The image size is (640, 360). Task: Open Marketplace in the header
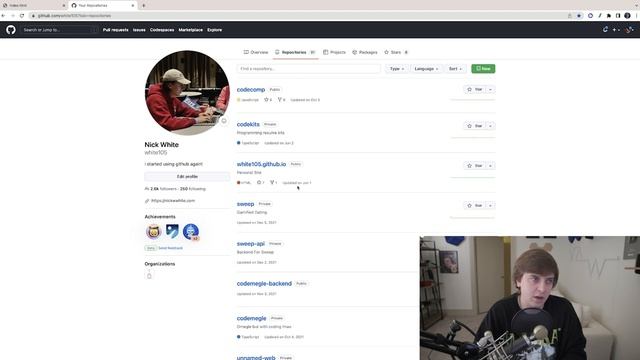[x=190, y=30]
